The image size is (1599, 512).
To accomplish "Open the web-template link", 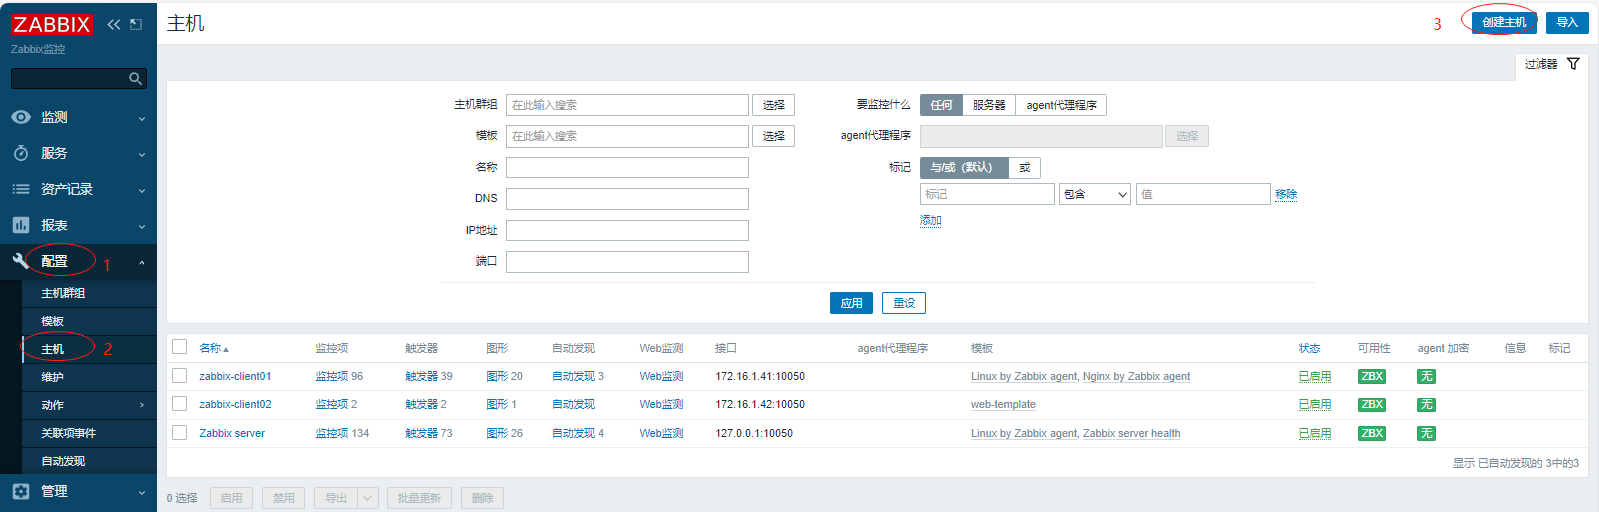I will tap(1003, 405).
